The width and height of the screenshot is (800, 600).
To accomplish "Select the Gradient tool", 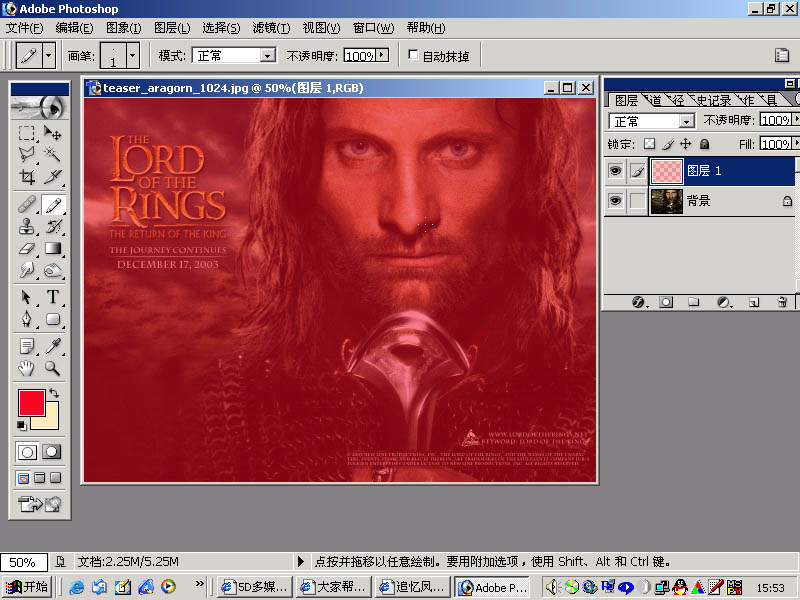I will tap(53, 248).
